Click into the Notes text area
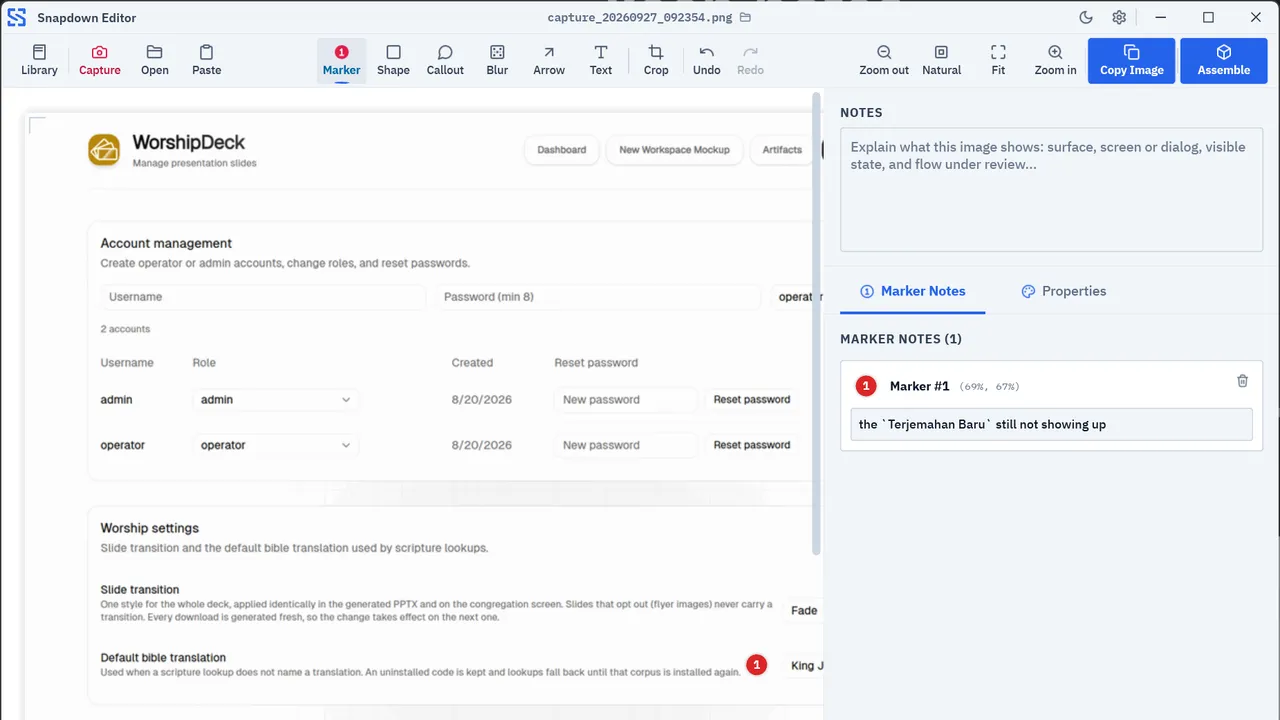 click(x=1051, y=188)
